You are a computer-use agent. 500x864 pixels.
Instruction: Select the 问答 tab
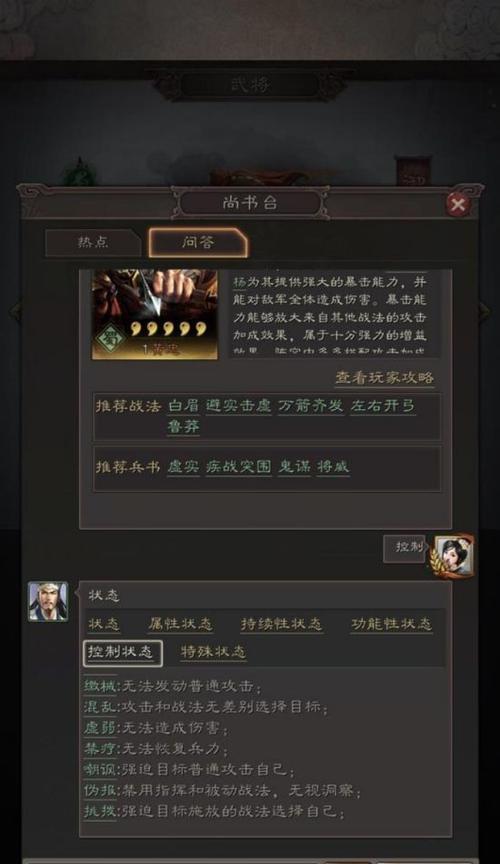point(198,242)
